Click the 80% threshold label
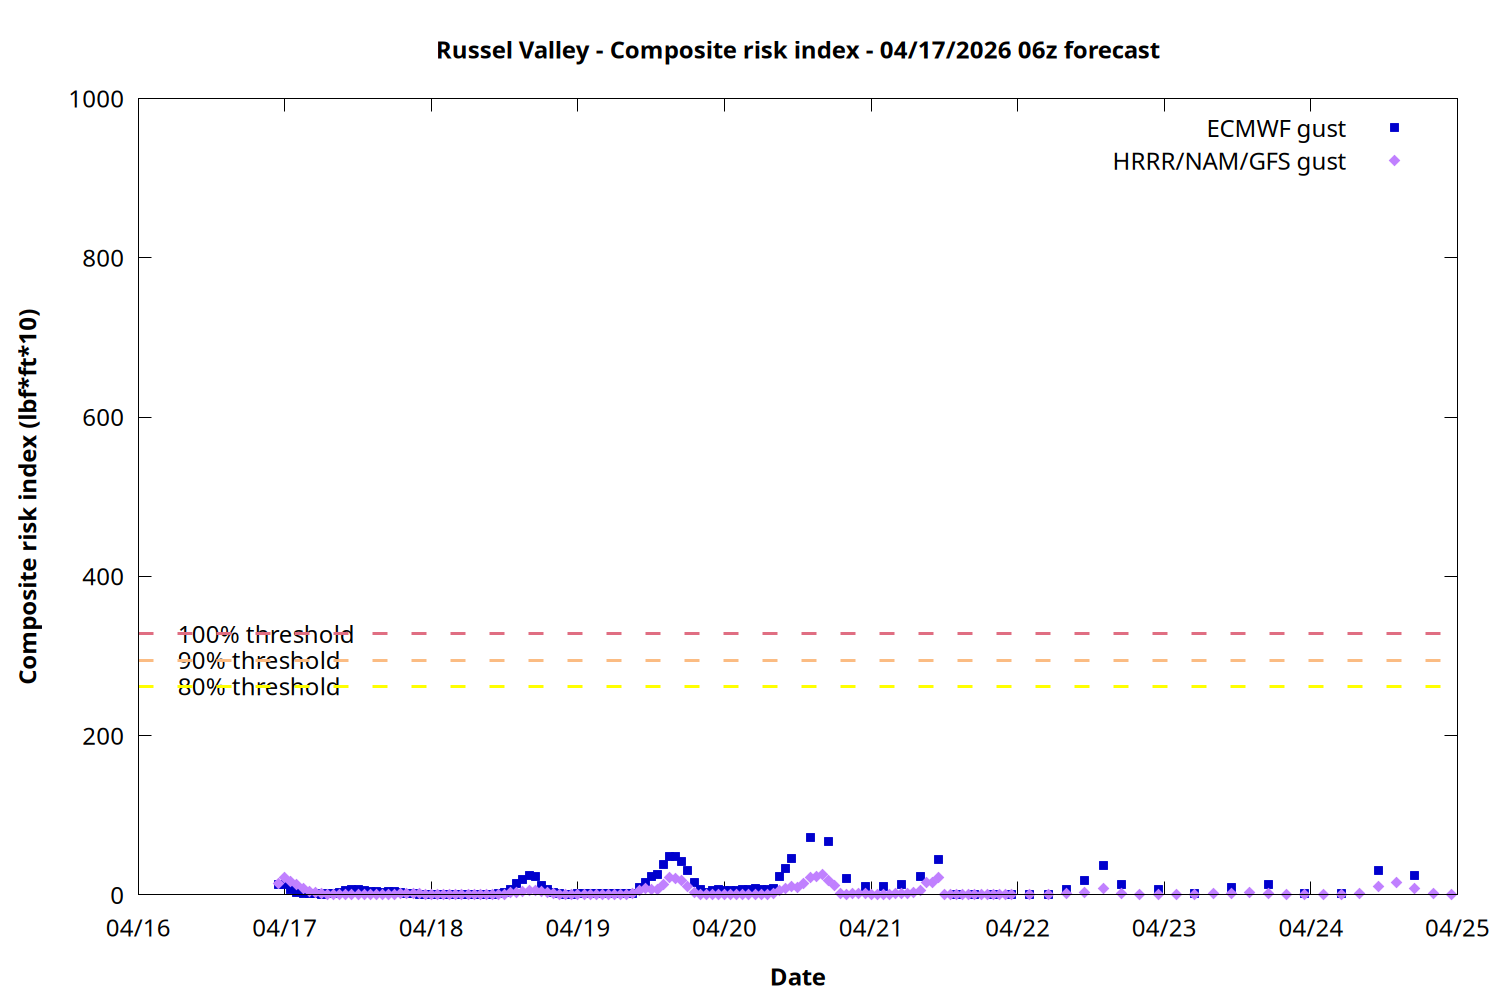The image size is (1500, 1000). (258, 687)
